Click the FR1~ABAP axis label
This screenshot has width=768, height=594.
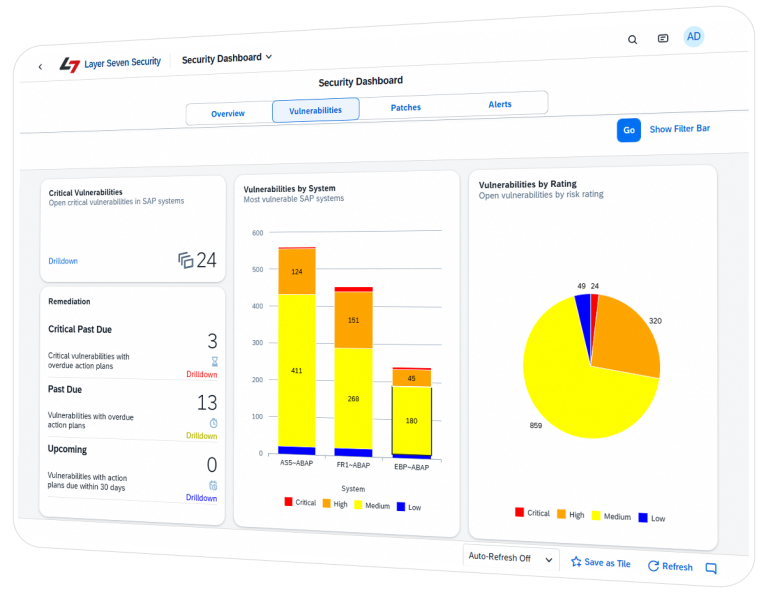point(353,465)
